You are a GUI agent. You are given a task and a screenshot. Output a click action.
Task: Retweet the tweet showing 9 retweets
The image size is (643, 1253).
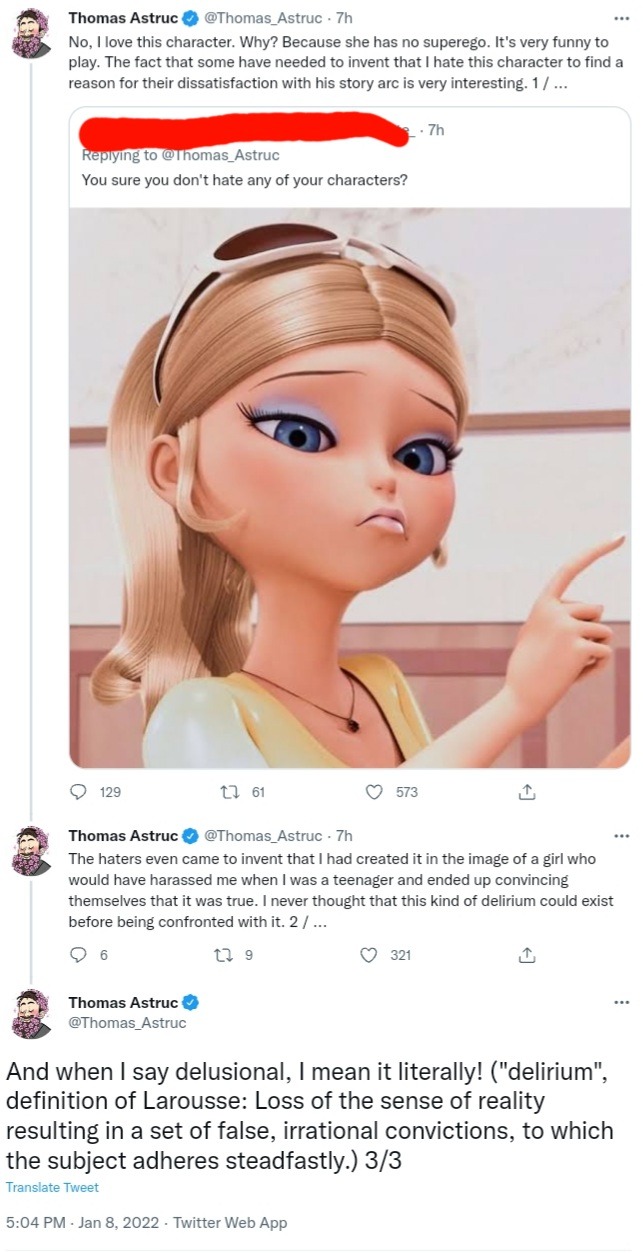point(227,954)
